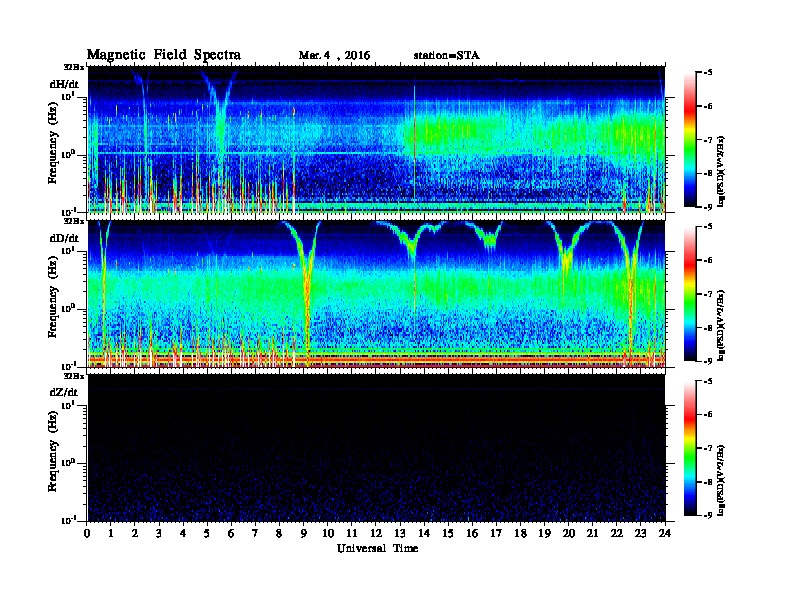This screenshot has height=612, width=792.
Task: Select the "Mar. 4, 2016" date label
Action: 334,56
